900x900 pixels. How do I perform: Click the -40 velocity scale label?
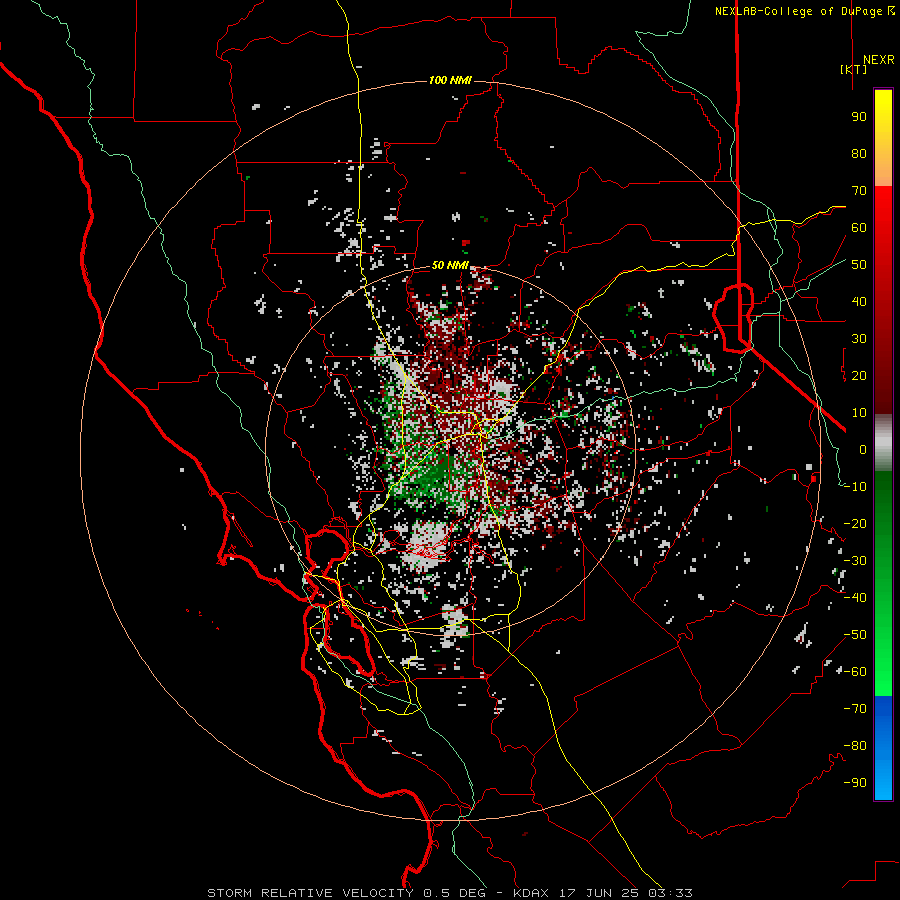855,598
